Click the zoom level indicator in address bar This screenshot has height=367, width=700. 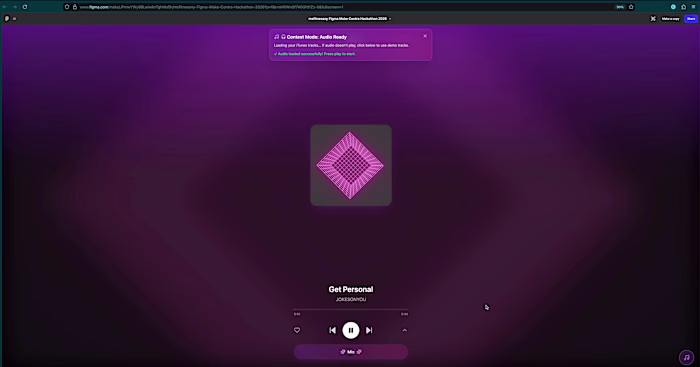(620, 7)
